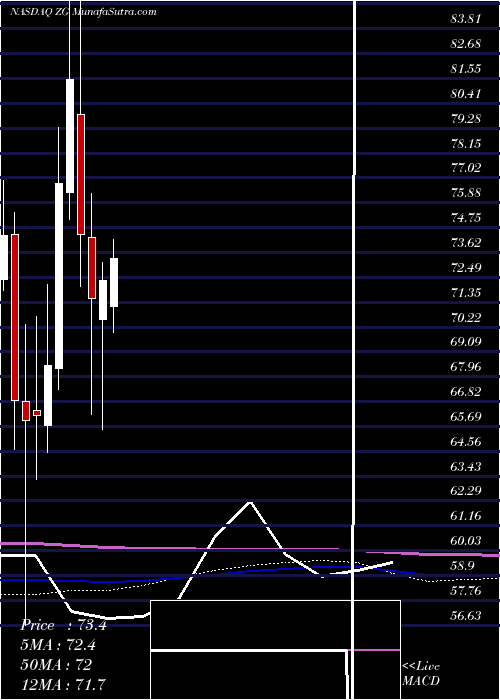500x700 pixels.
Task: Click the tallest white candlestick near 81
Action: coord(70,136)
